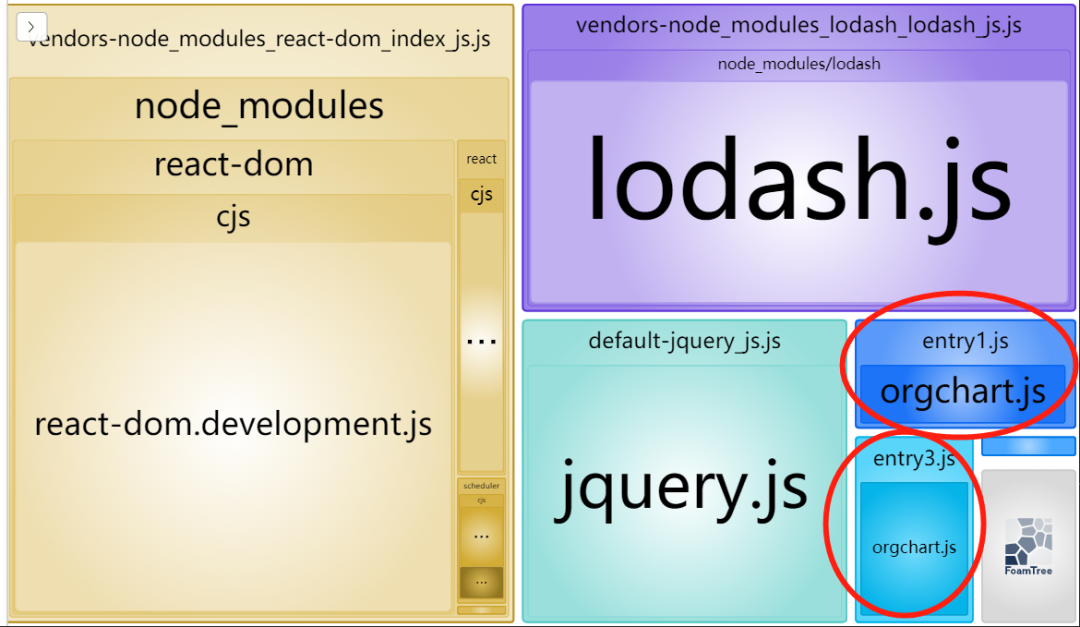1080x627 pixels.
Task: Select the large node_modules folder in react-dom chunk
Action: 259,105
